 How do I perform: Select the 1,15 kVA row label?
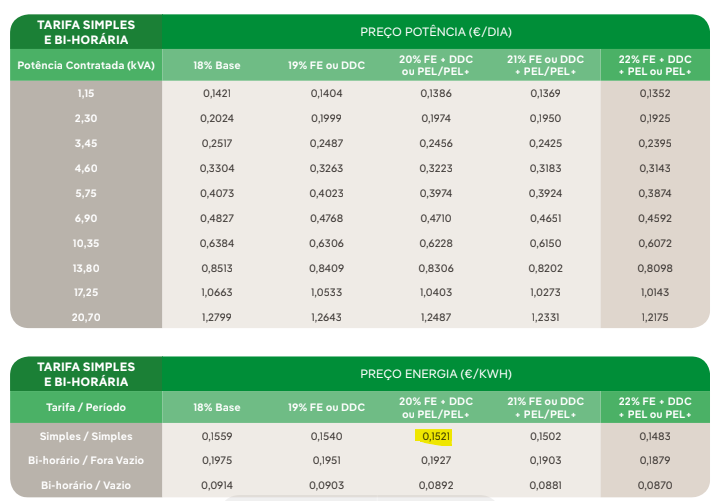(x=85, y=93)
